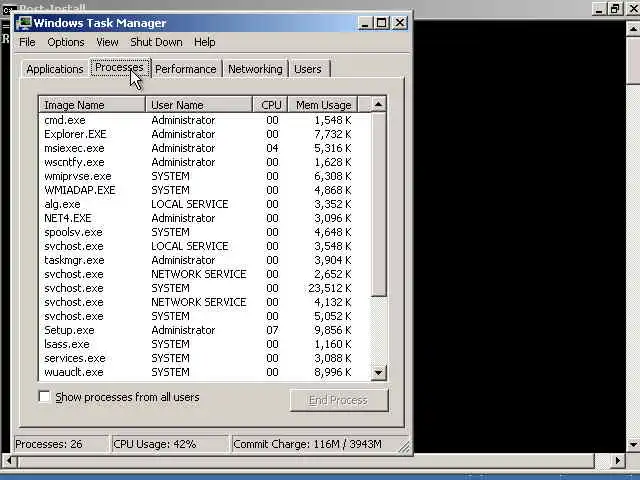This screenshot has width=640, height=480.
Task: Click the End Process button
Action: (x=339, y=400)
